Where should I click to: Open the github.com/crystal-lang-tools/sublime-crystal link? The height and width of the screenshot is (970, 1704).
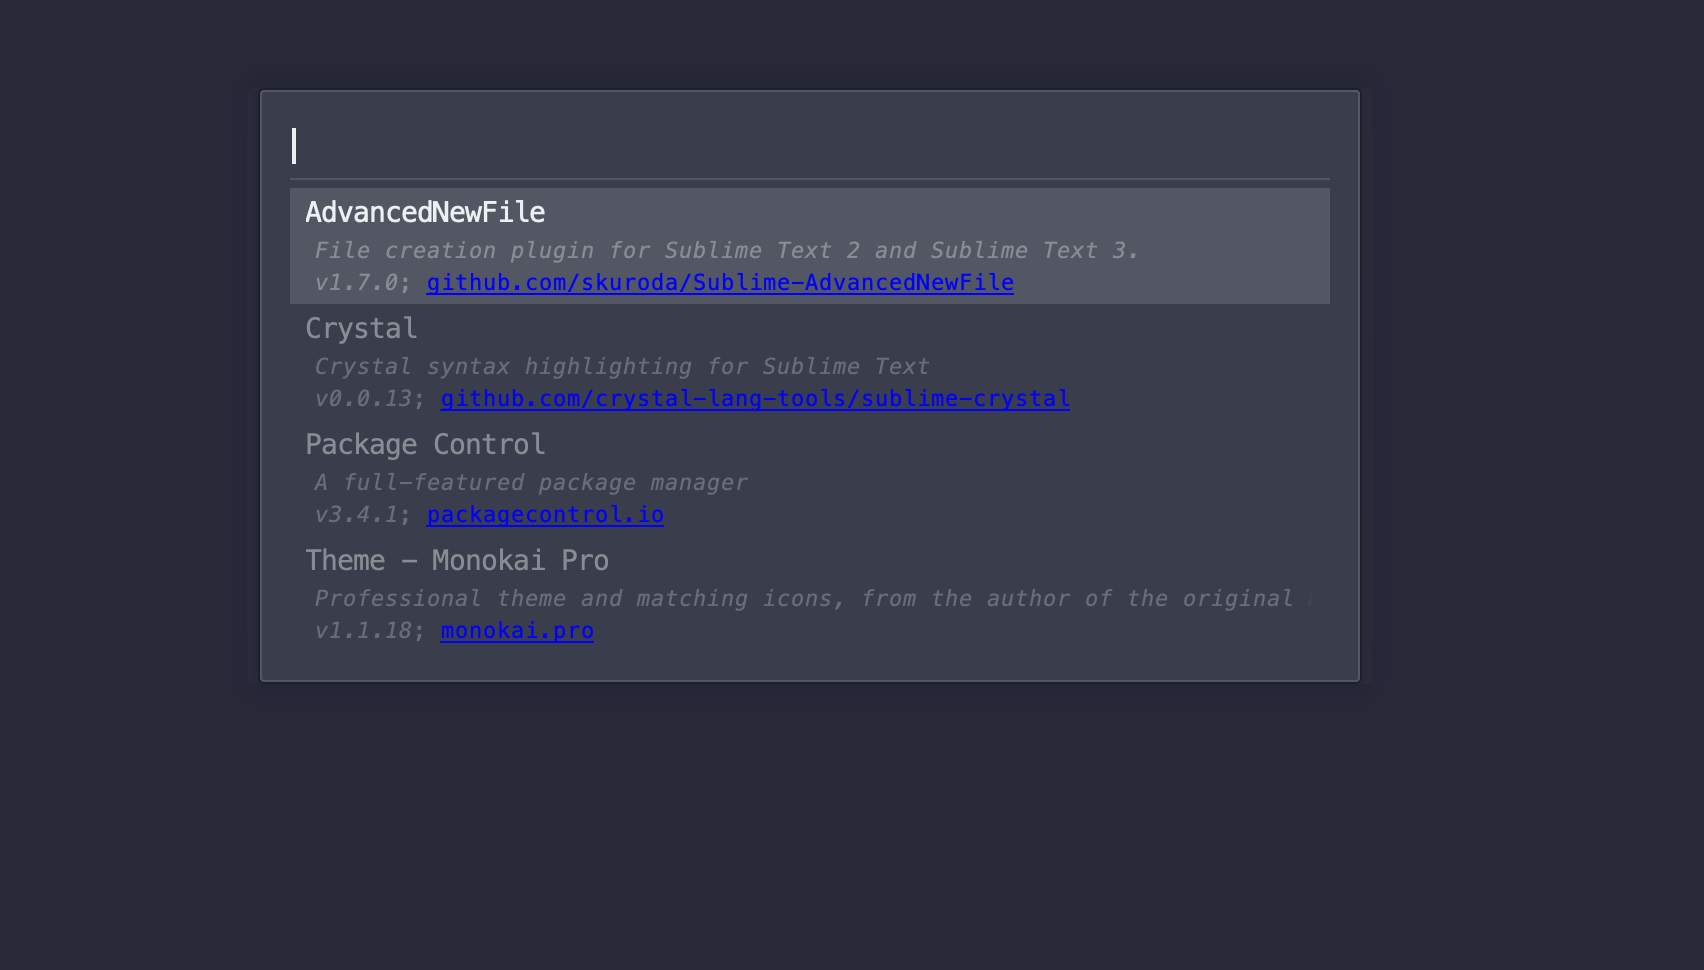click(754, 399)
